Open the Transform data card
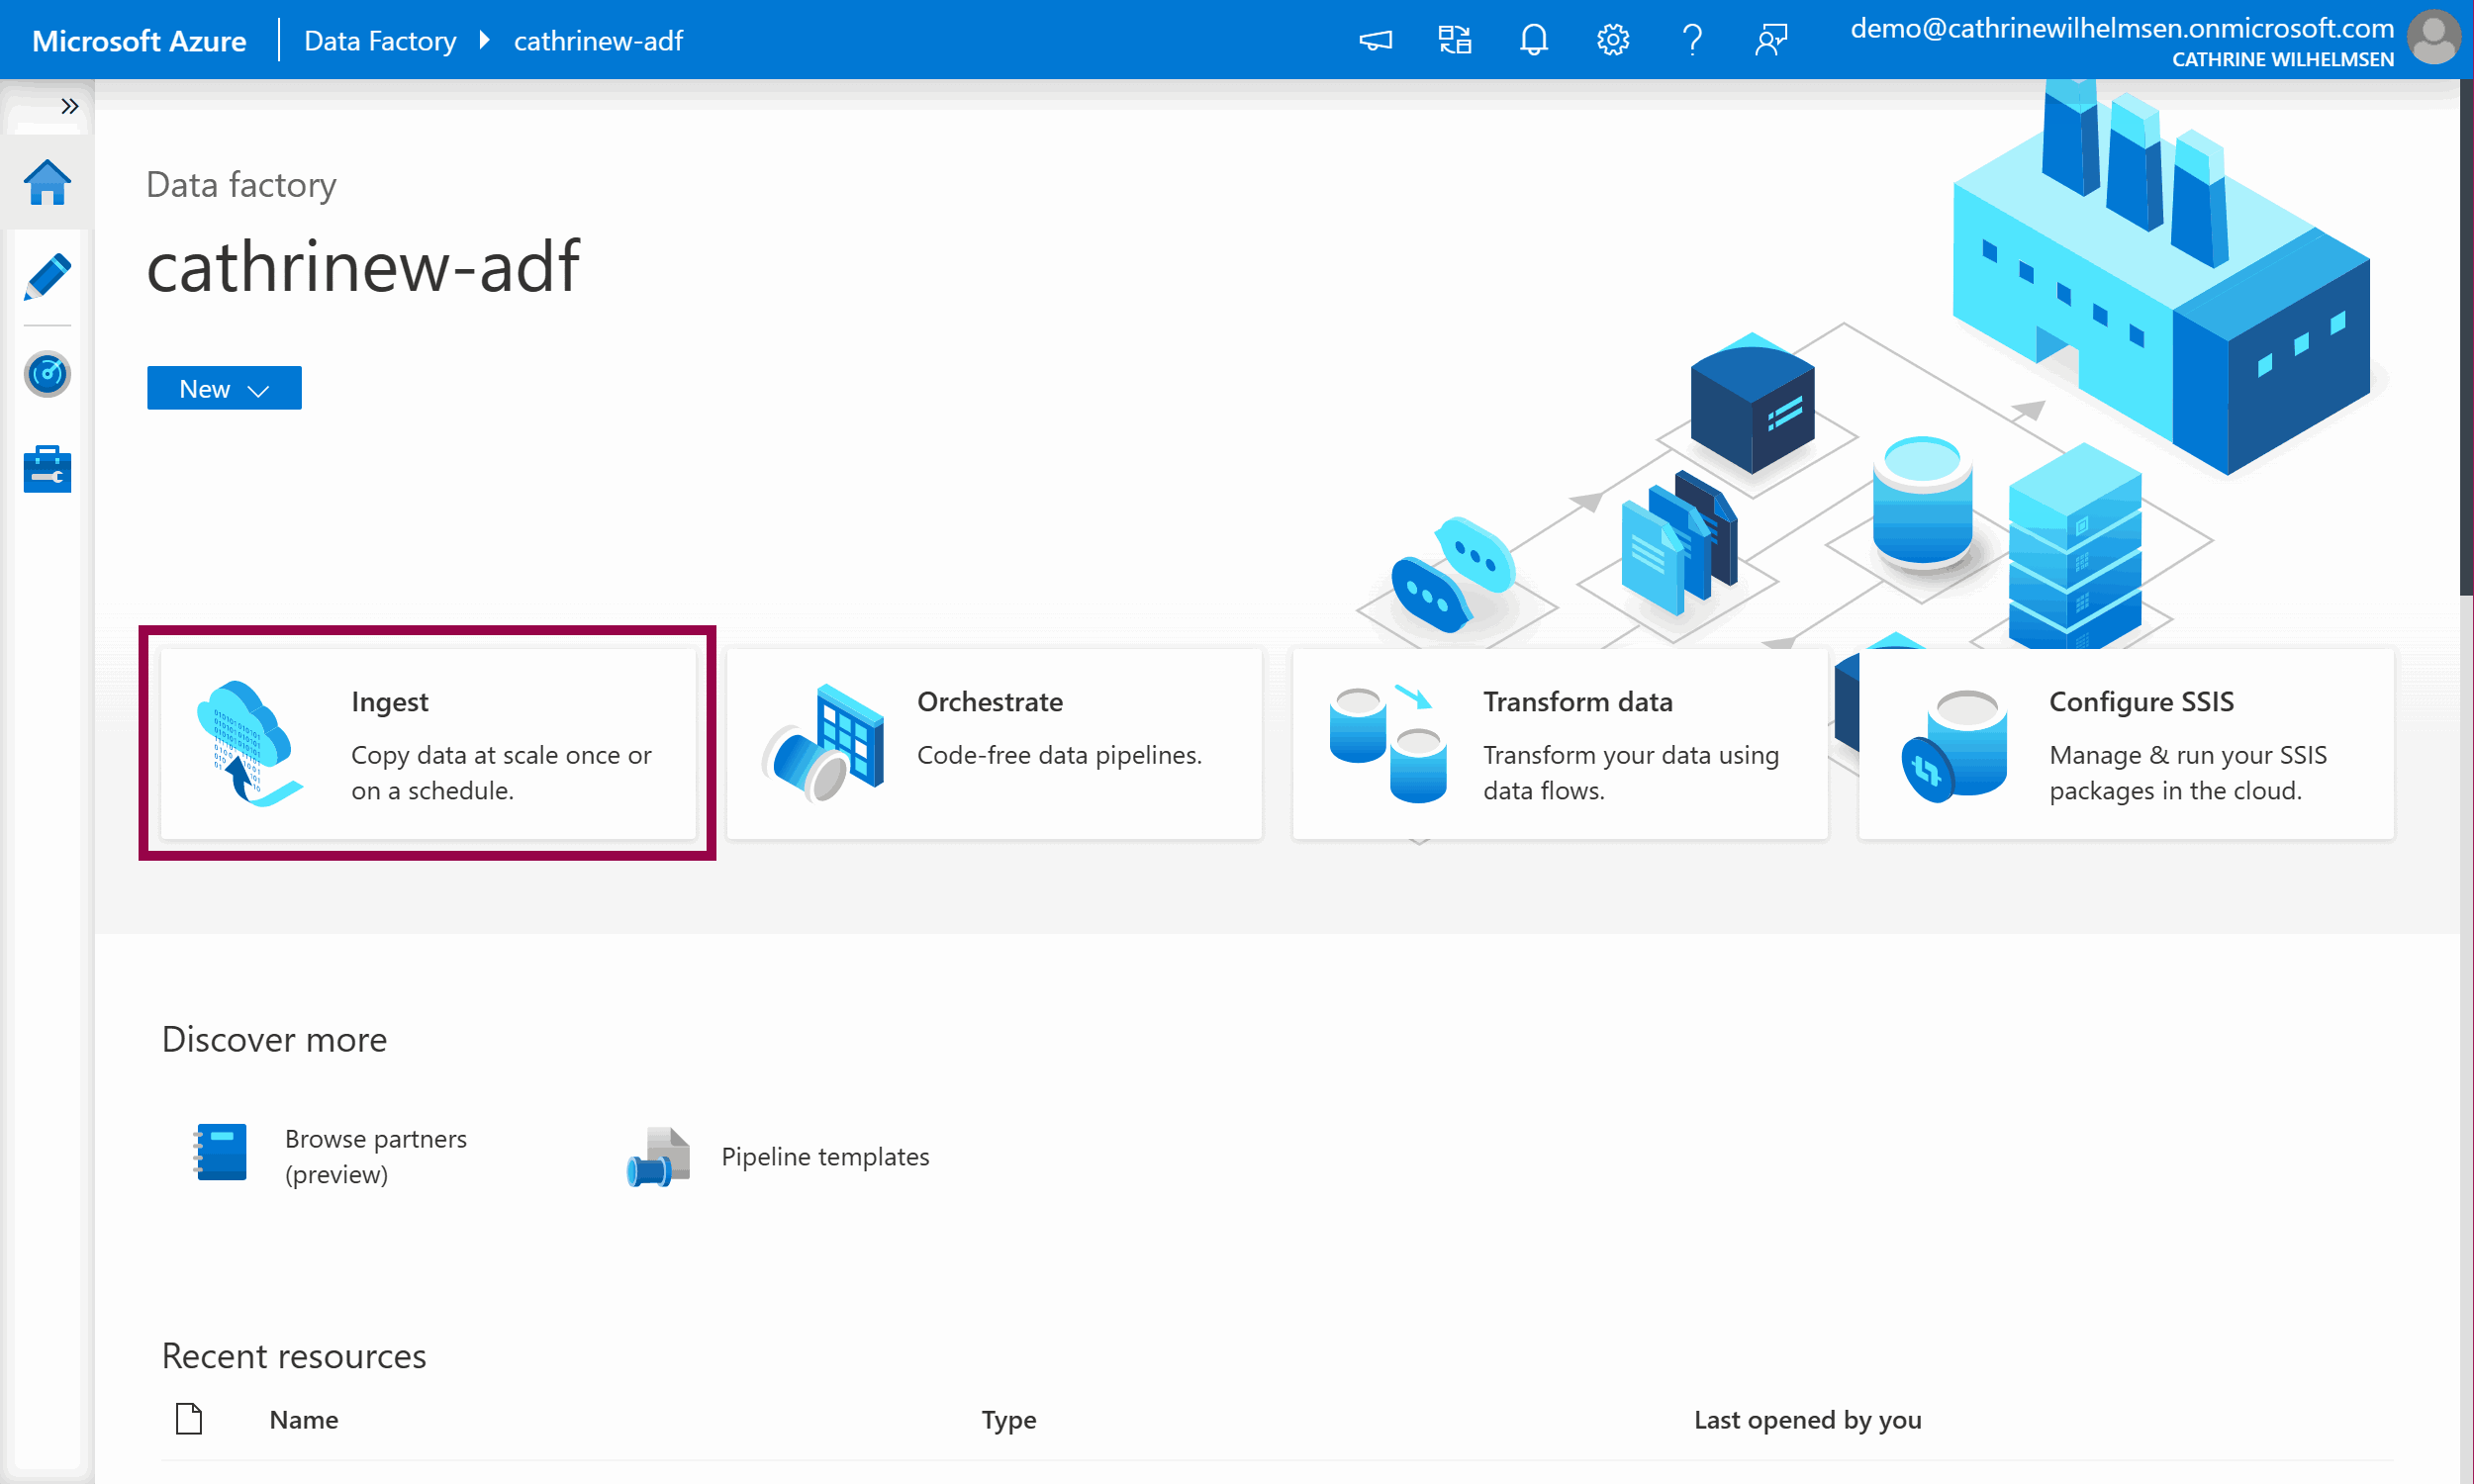This screenshot has width=2474, height=1484. pos(1560,744)
